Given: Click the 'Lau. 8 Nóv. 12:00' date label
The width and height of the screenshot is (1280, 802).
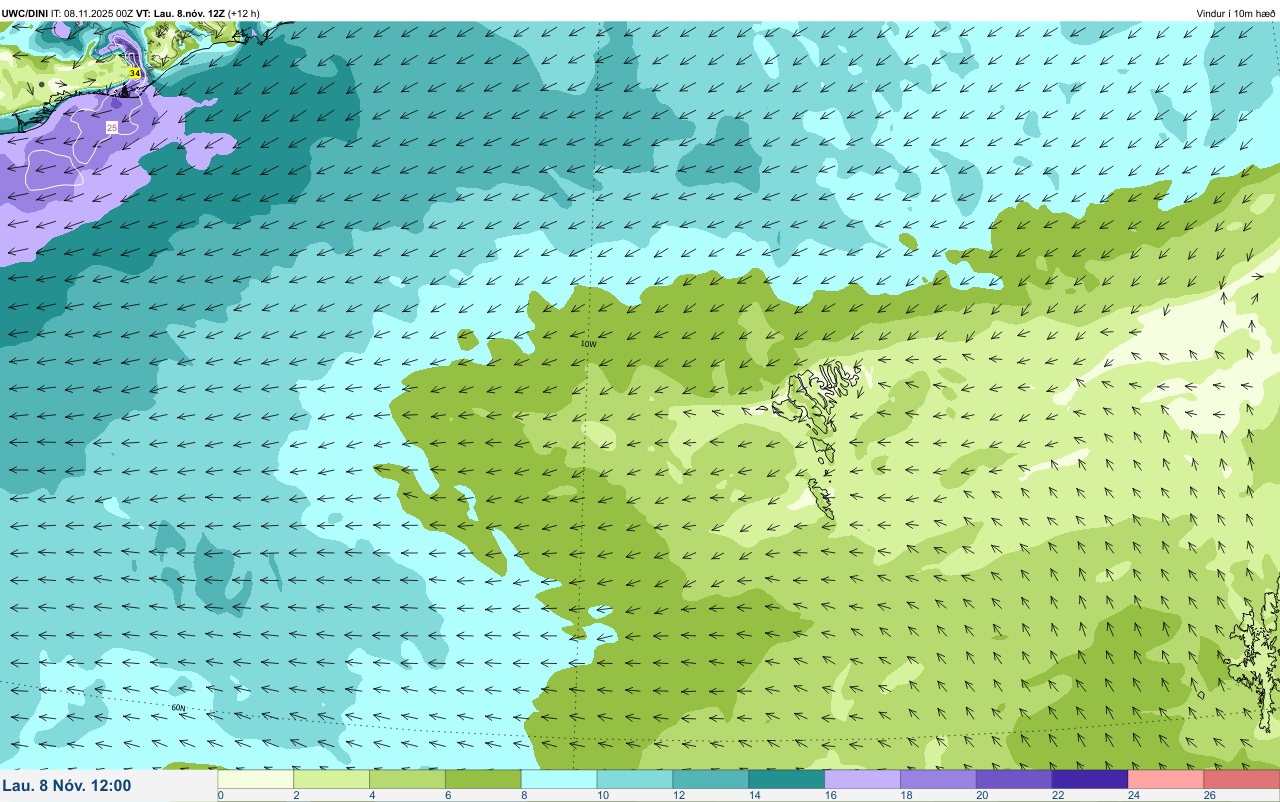Looking at the screenshot, I should tap(67, 786).
